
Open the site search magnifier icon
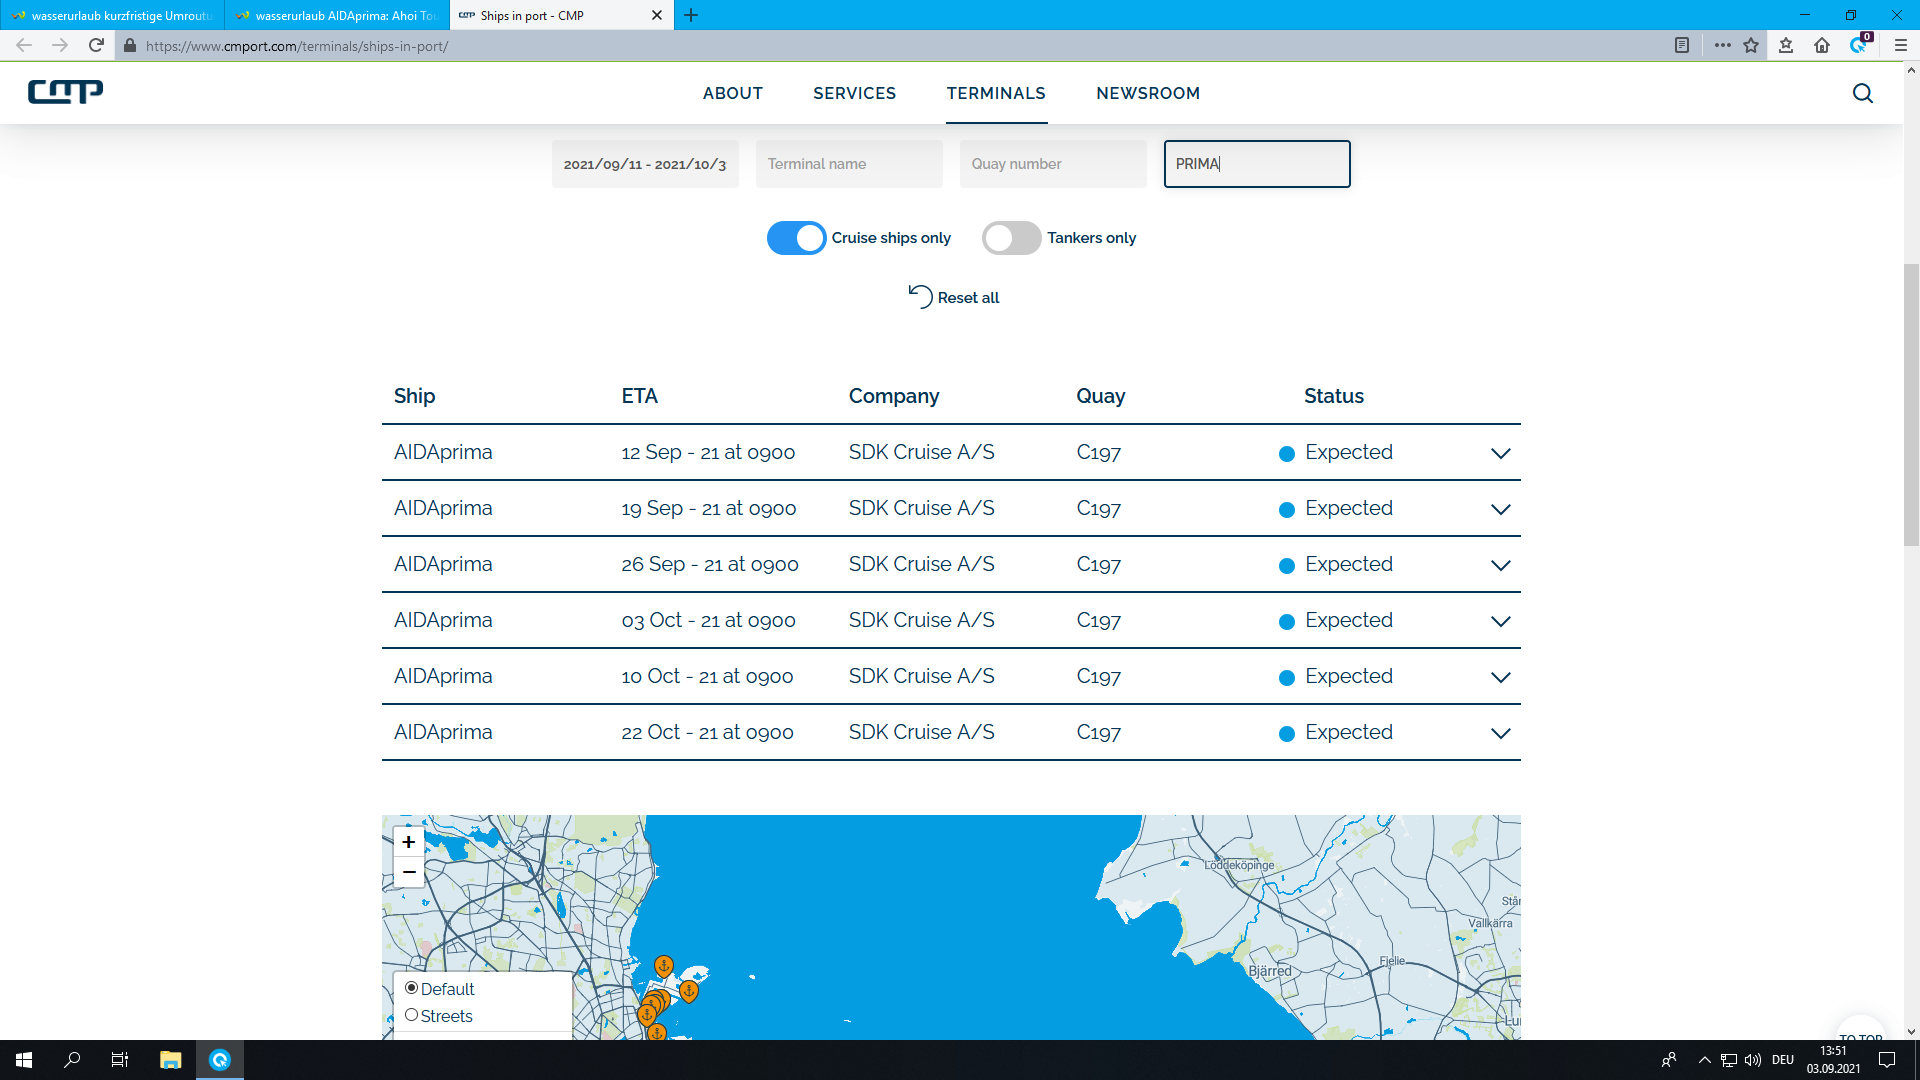click(1862, 93)
